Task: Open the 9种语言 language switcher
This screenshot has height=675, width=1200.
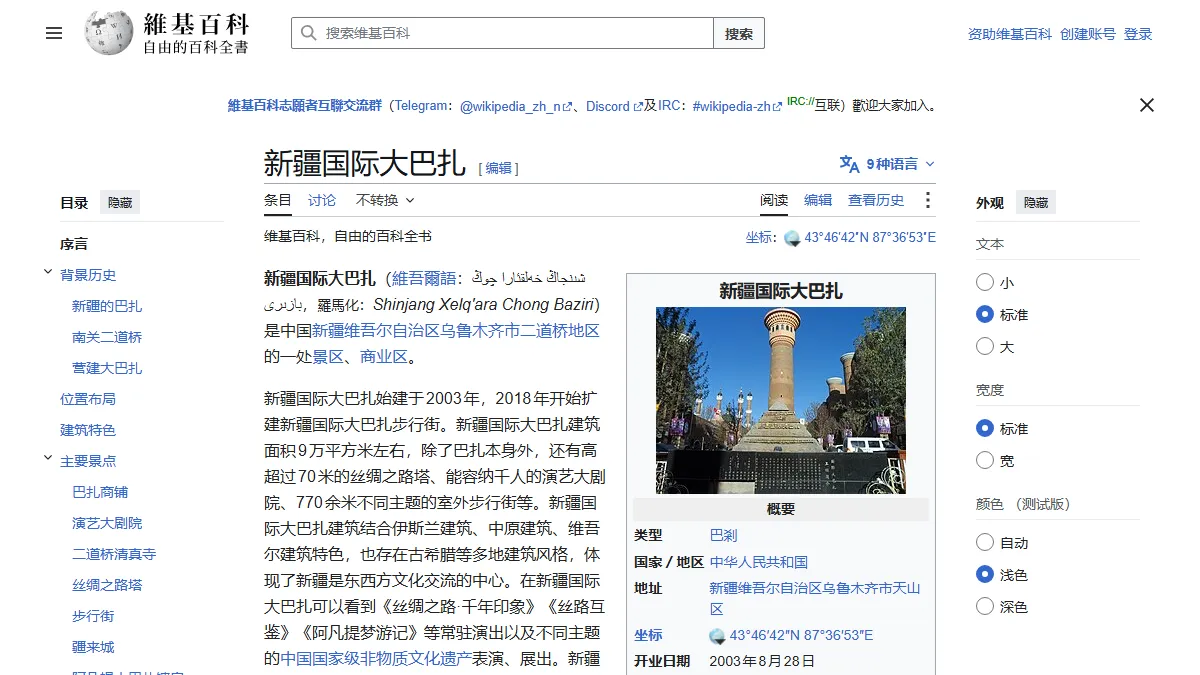Action: (x=887, y=164)
